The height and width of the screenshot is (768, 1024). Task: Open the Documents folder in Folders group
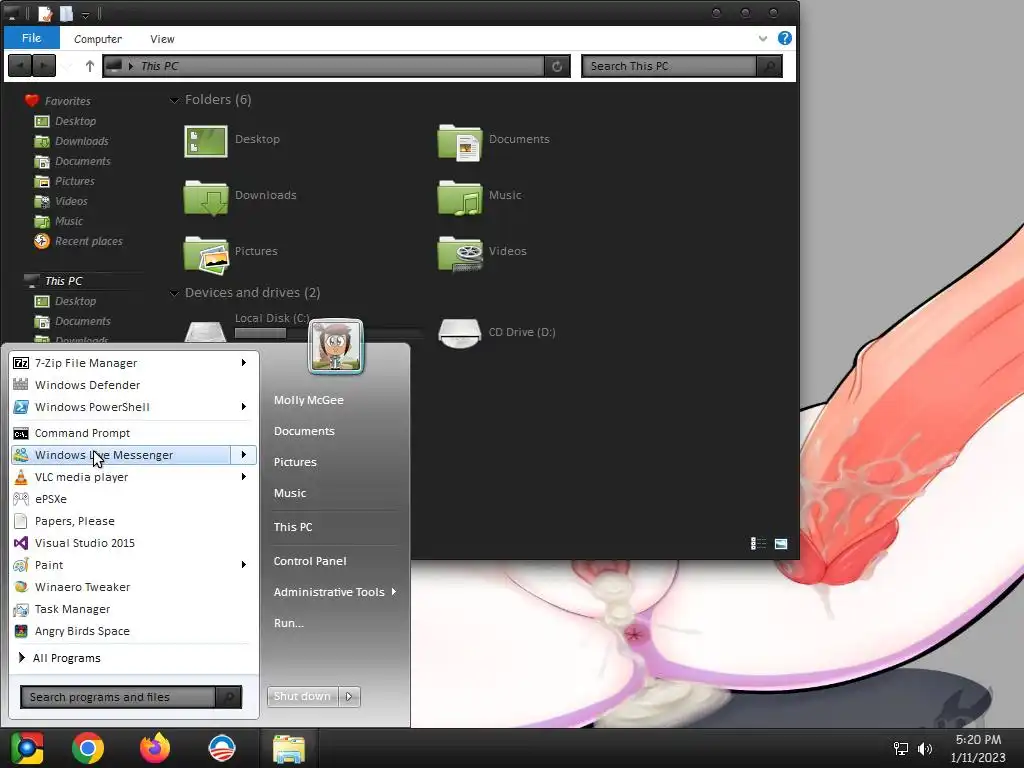tap(494, 141)
